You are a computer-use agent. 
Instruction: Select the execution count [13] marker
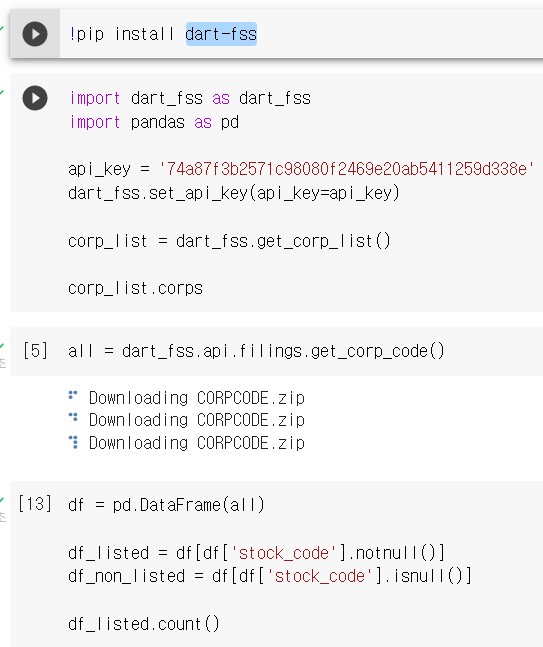click(35, 504)
